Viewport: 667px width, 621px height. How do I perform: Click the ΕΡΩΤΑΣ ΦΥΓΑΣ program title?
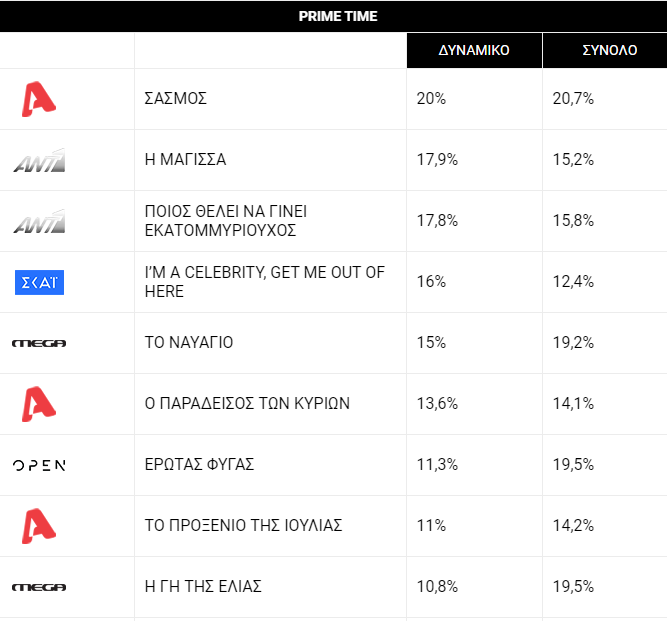(200, 464)
